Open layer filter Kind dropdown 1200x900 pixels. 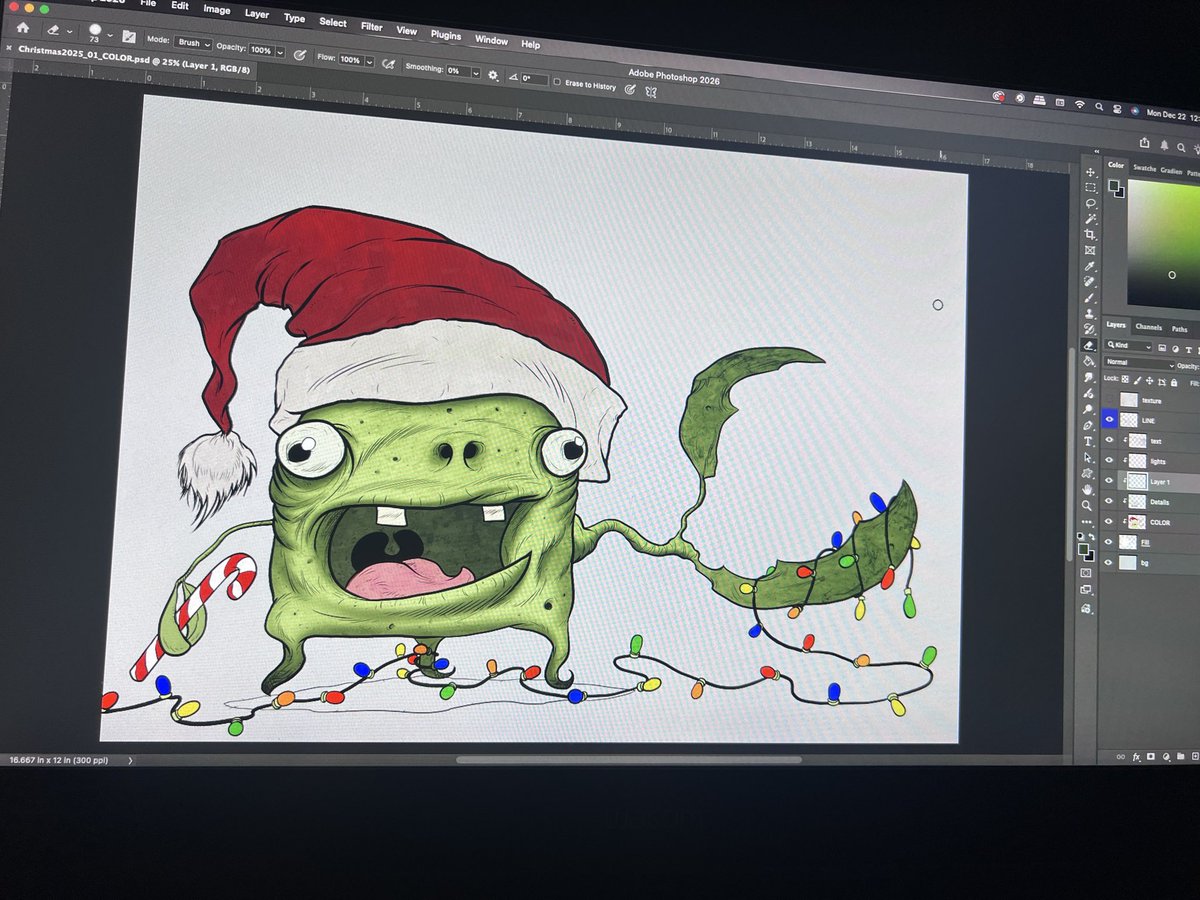(x=1128, y=346)
